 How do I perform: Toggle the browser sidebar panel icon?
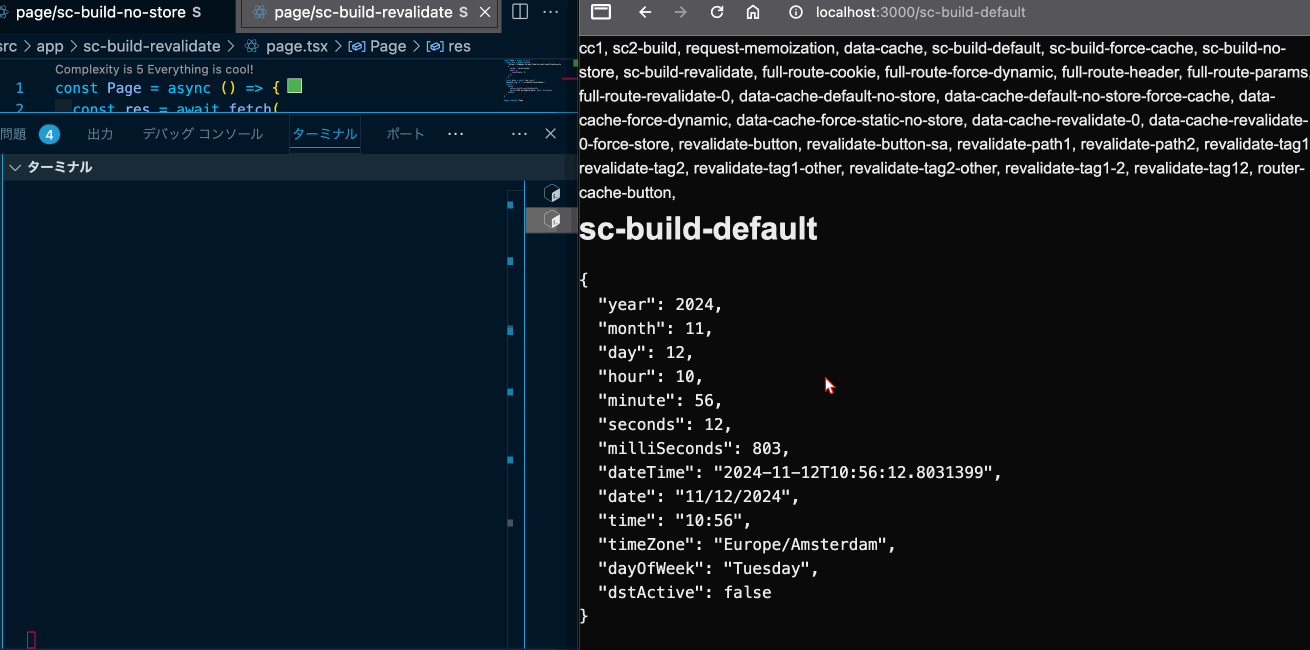click(x=601, y=12)
